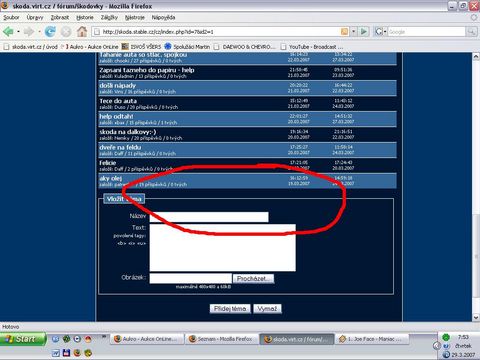Image resolution: width=480 pixels, height=360 pixels.
Task: Reload the page with the refresh icon
Action: pos(50,32)
